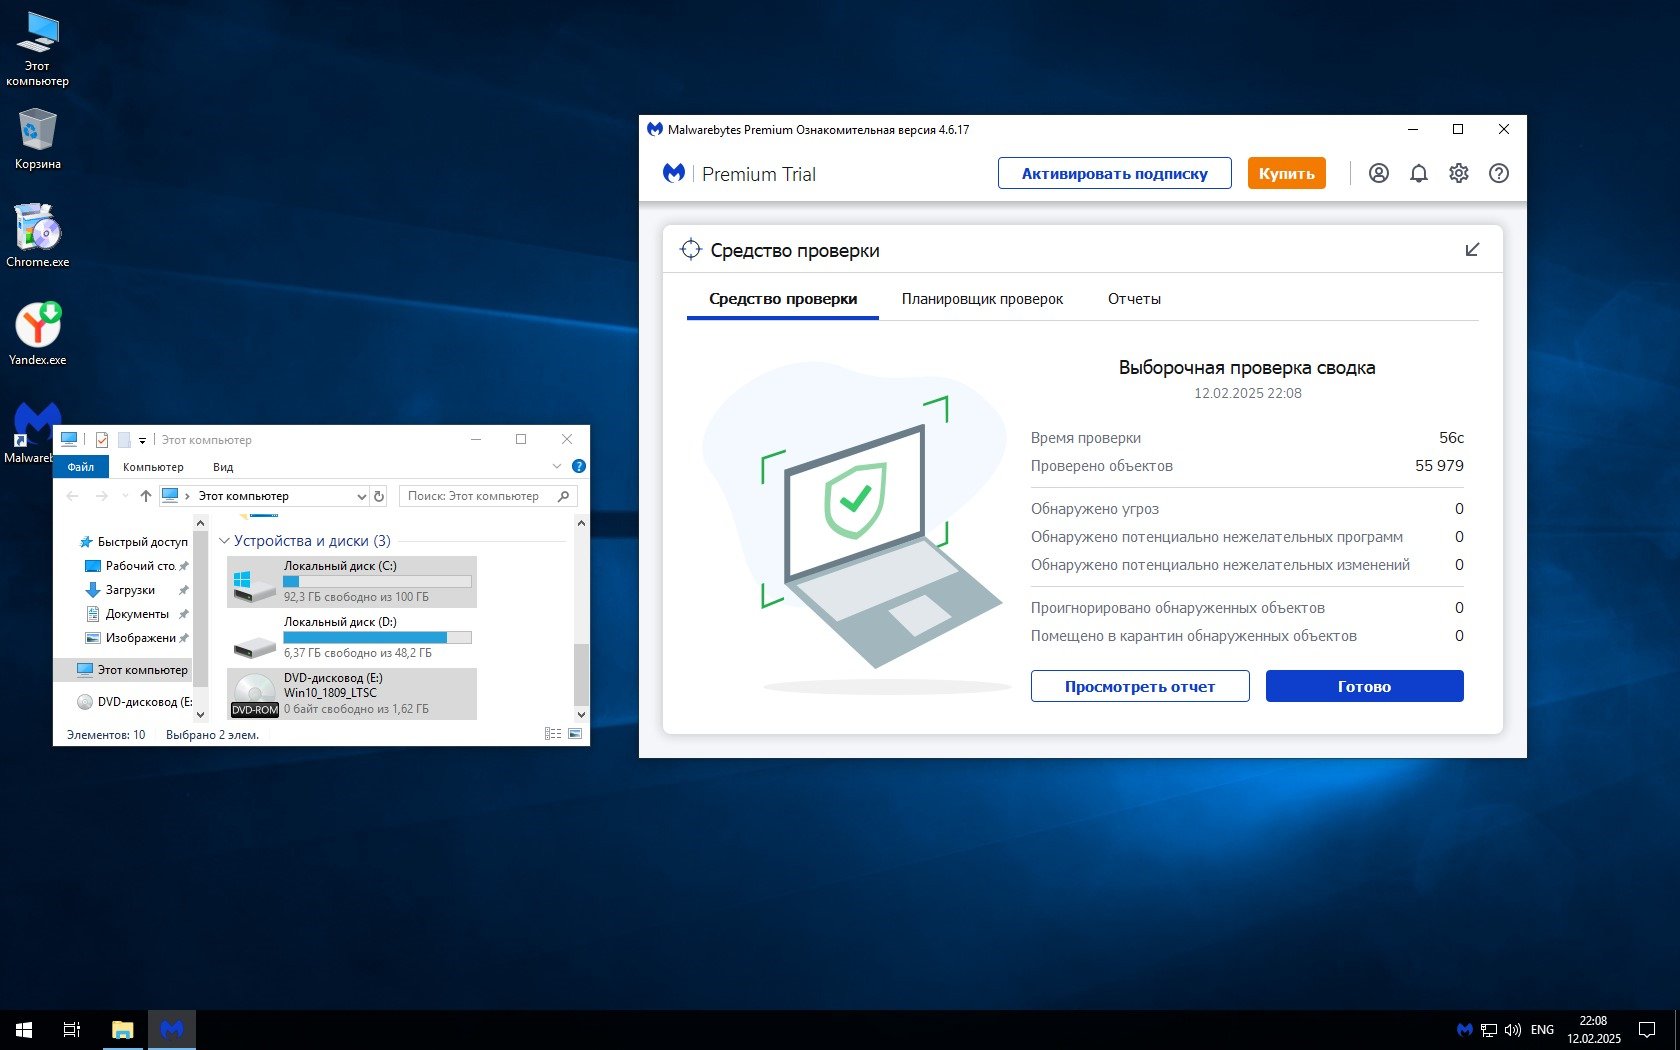Open Task View on the taskbar
The width and height of the screenshot is (1680, 1050).
pos(72,1029)
